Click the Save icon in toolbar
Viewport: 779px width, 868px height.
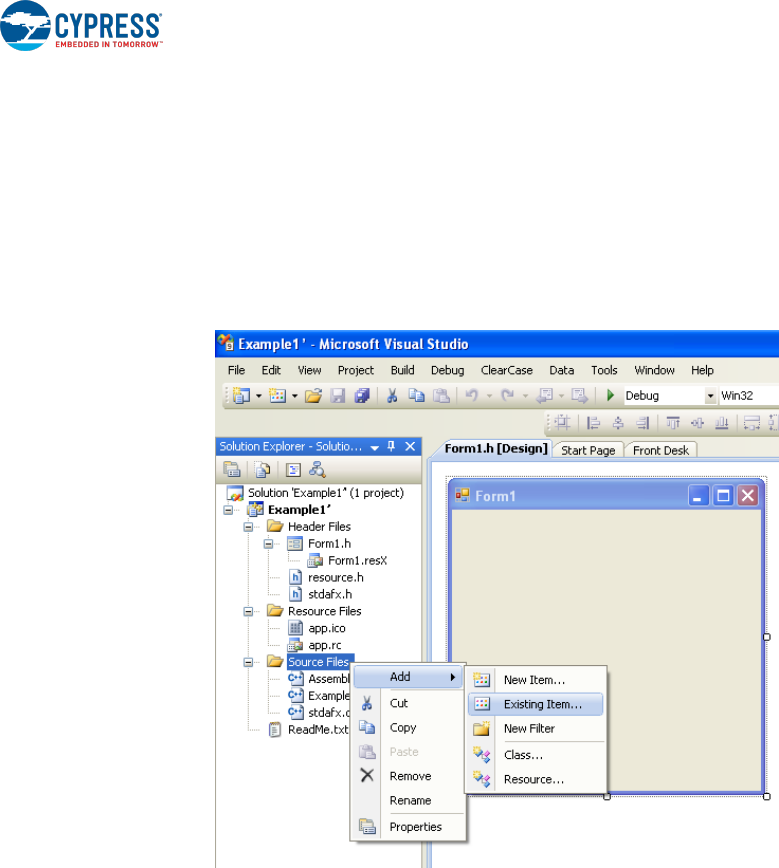(x=338, y=395)
